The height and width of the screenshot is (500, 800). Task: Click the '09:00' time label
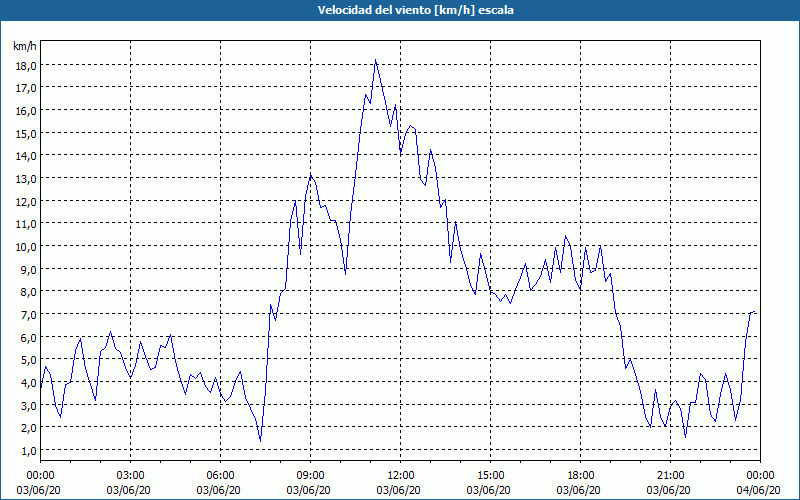[310, 476]
